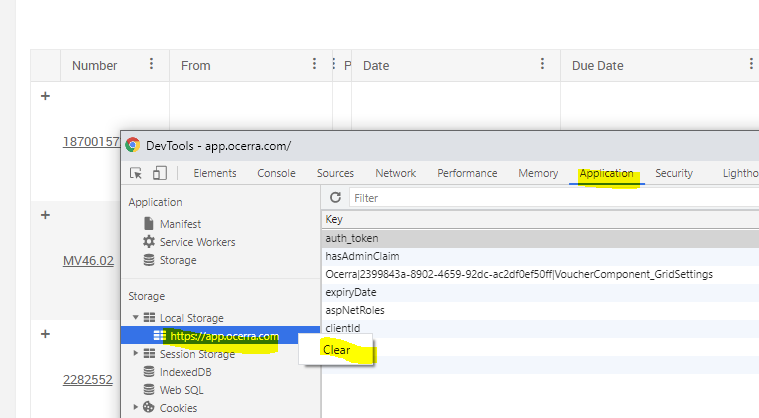
Task: Click the Manifest file icon
Action: pyautogui.click(x=149, y=224)
